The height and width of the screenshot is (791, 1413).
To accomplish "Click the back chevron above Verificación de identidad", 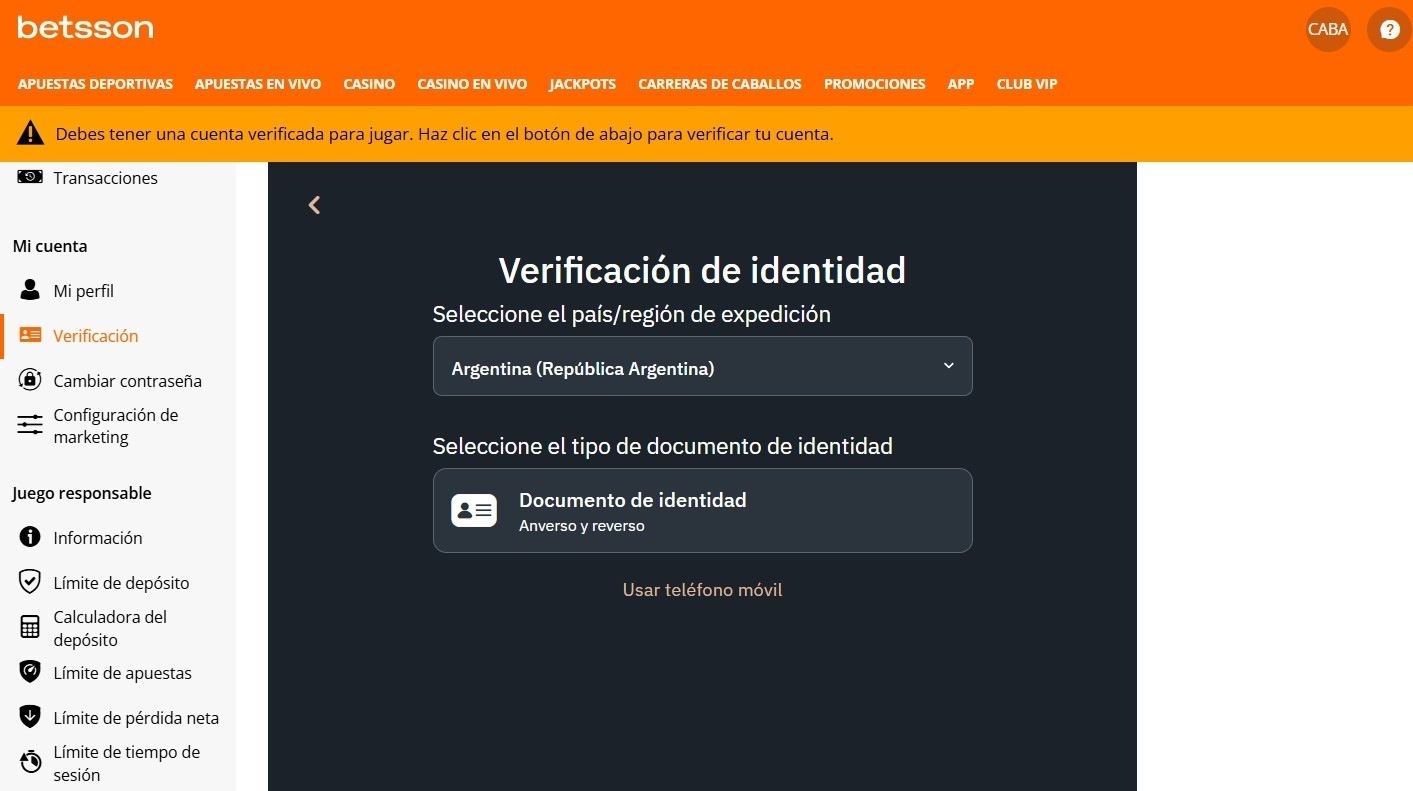I will click(x=314, y=204).
